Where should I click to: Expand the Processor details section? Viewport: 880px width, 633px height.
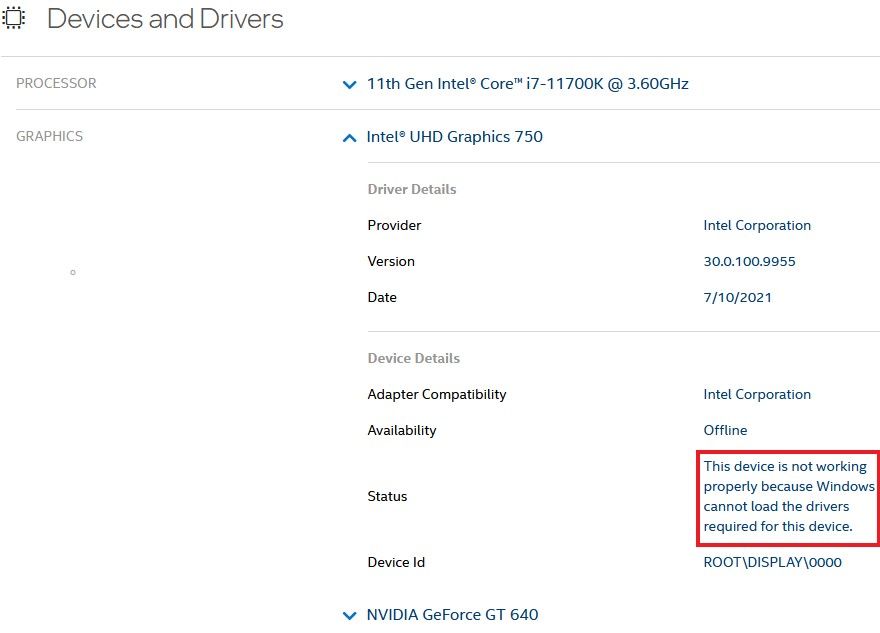[x=349, y=85]
